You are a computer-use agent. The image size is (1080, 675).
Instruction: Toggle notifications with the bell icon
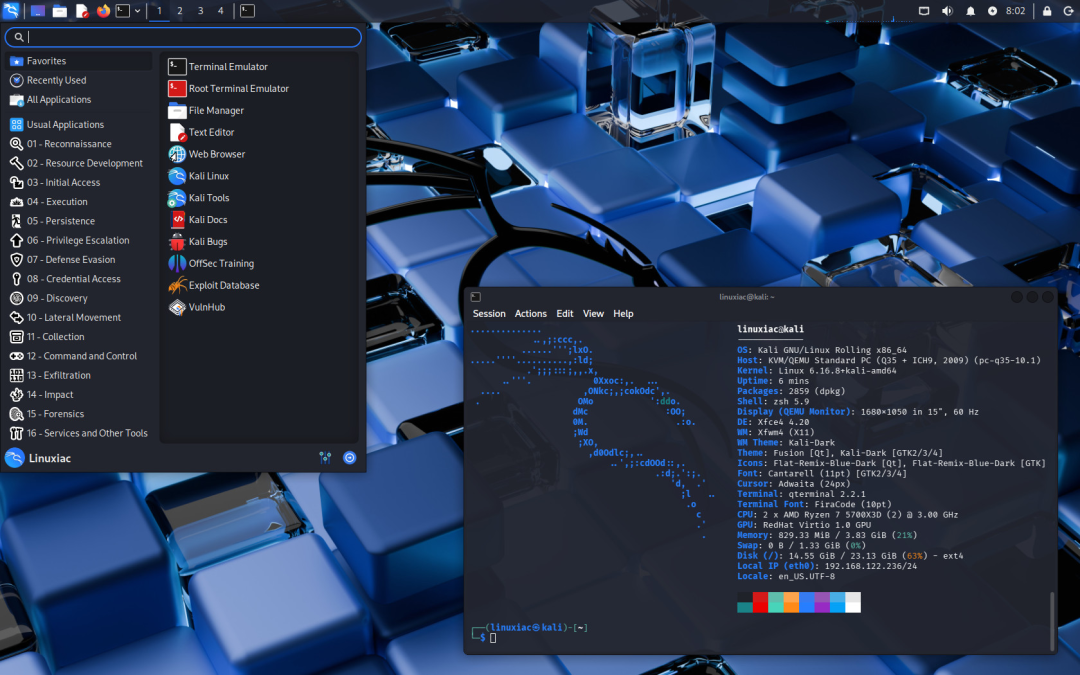(968, 11)
